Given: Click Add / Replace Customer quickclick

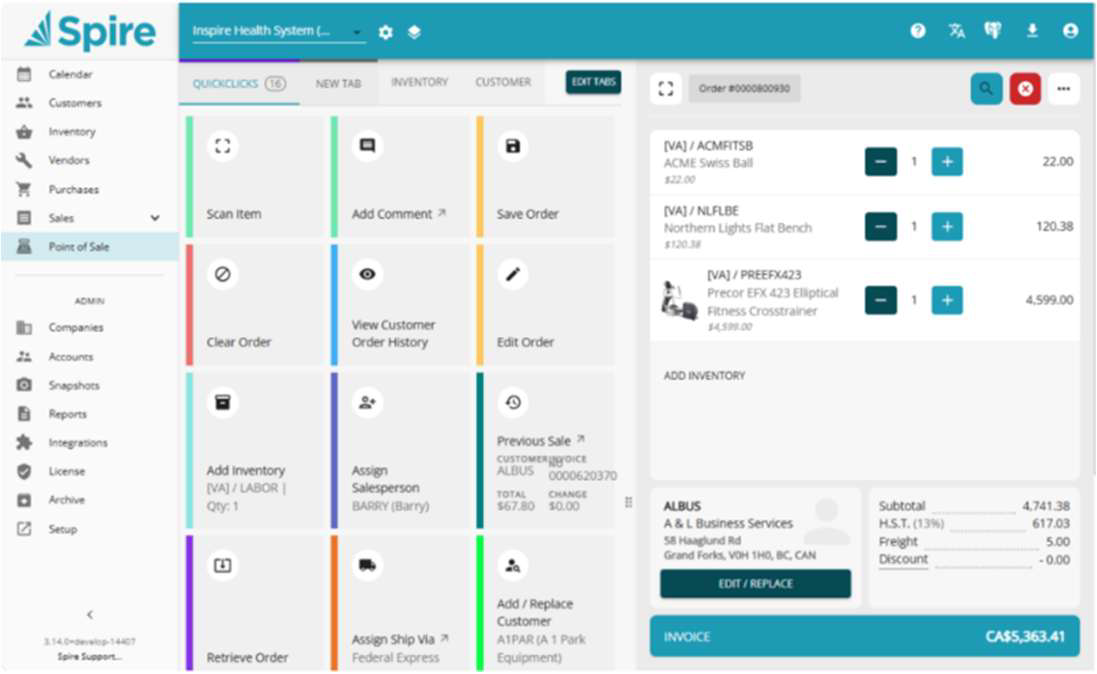Looking at the screenshot, I should point(546,603).
